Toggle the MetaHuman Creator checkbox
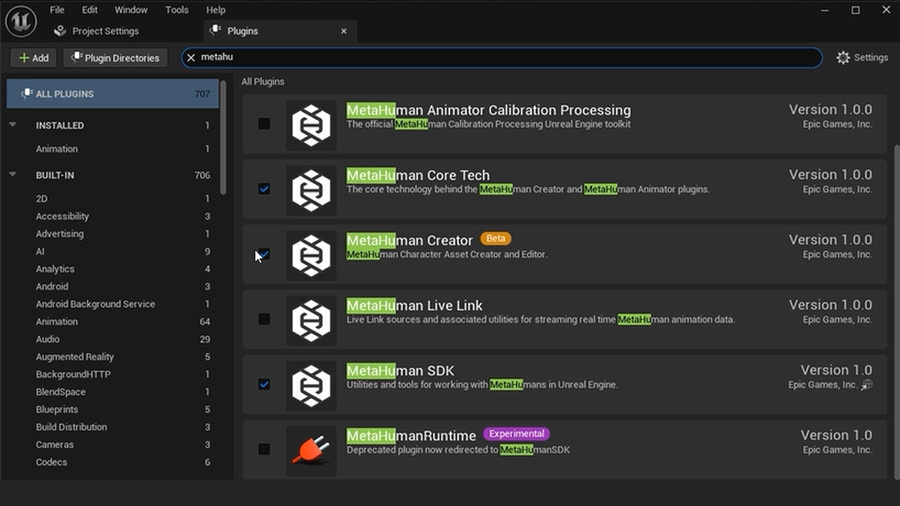 [x=264, y=254]
